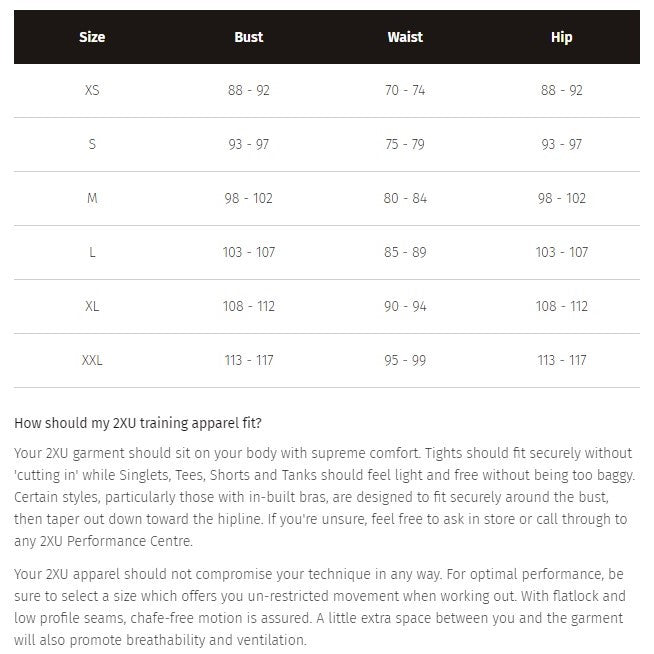Click the waist value 70 - 74
The height and width of the screenshot is (654, 654).
coord(405,90)
